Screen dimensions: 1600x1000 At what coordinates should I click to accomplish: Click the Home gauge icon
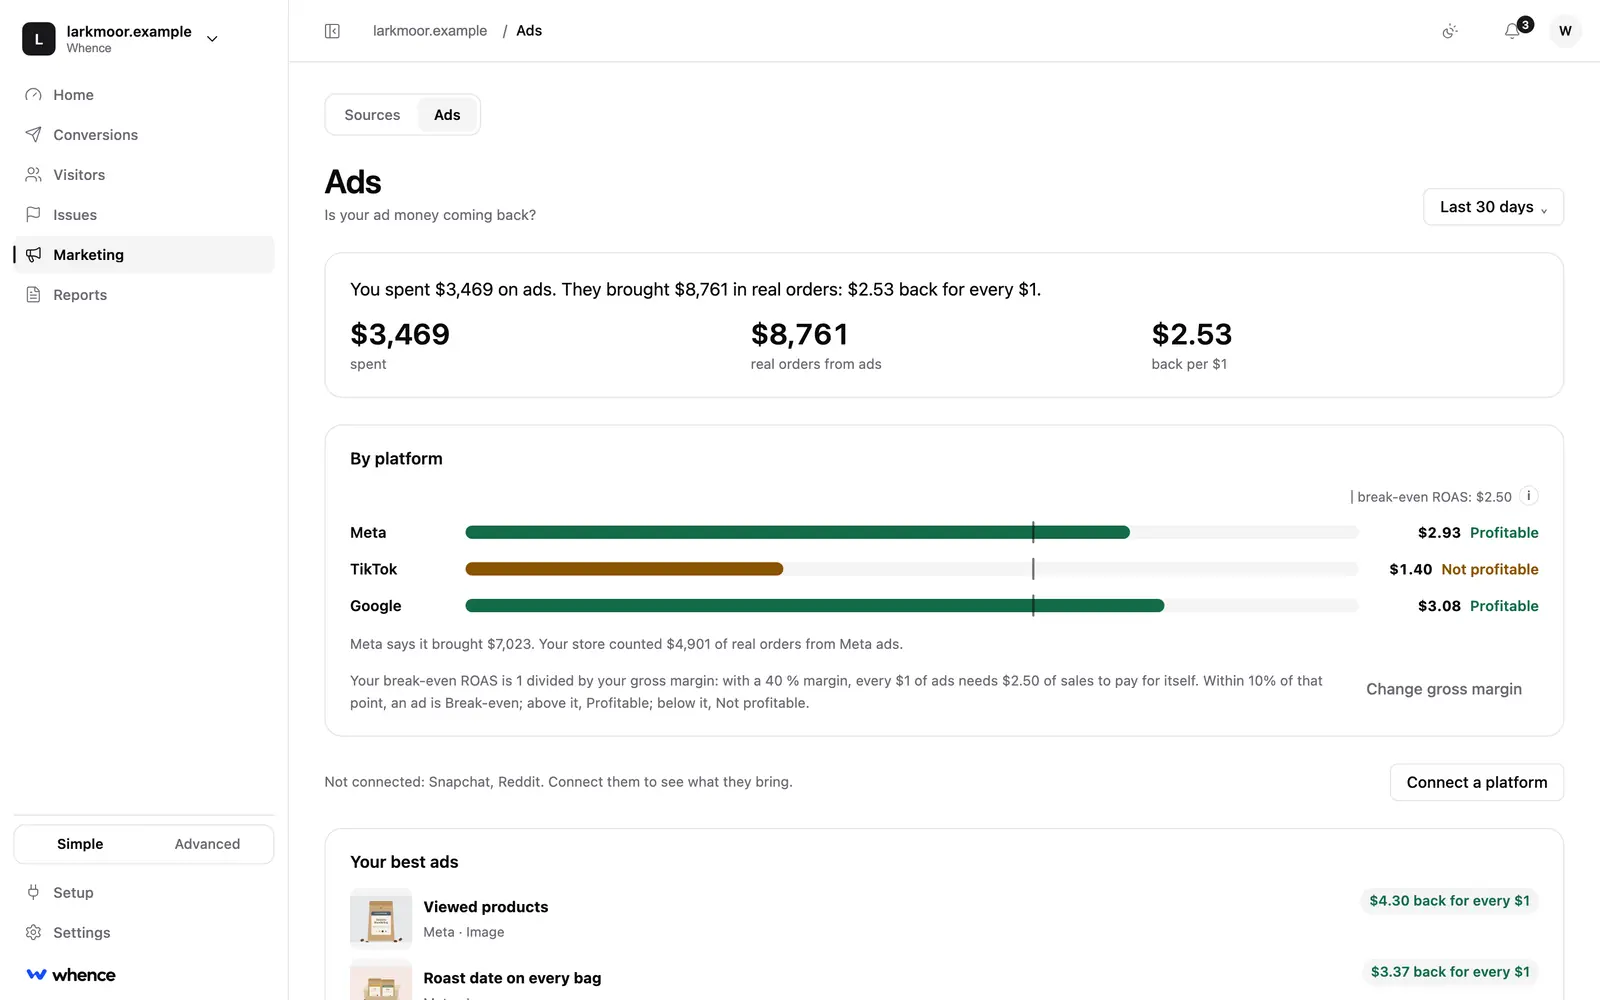coord(33,95)
